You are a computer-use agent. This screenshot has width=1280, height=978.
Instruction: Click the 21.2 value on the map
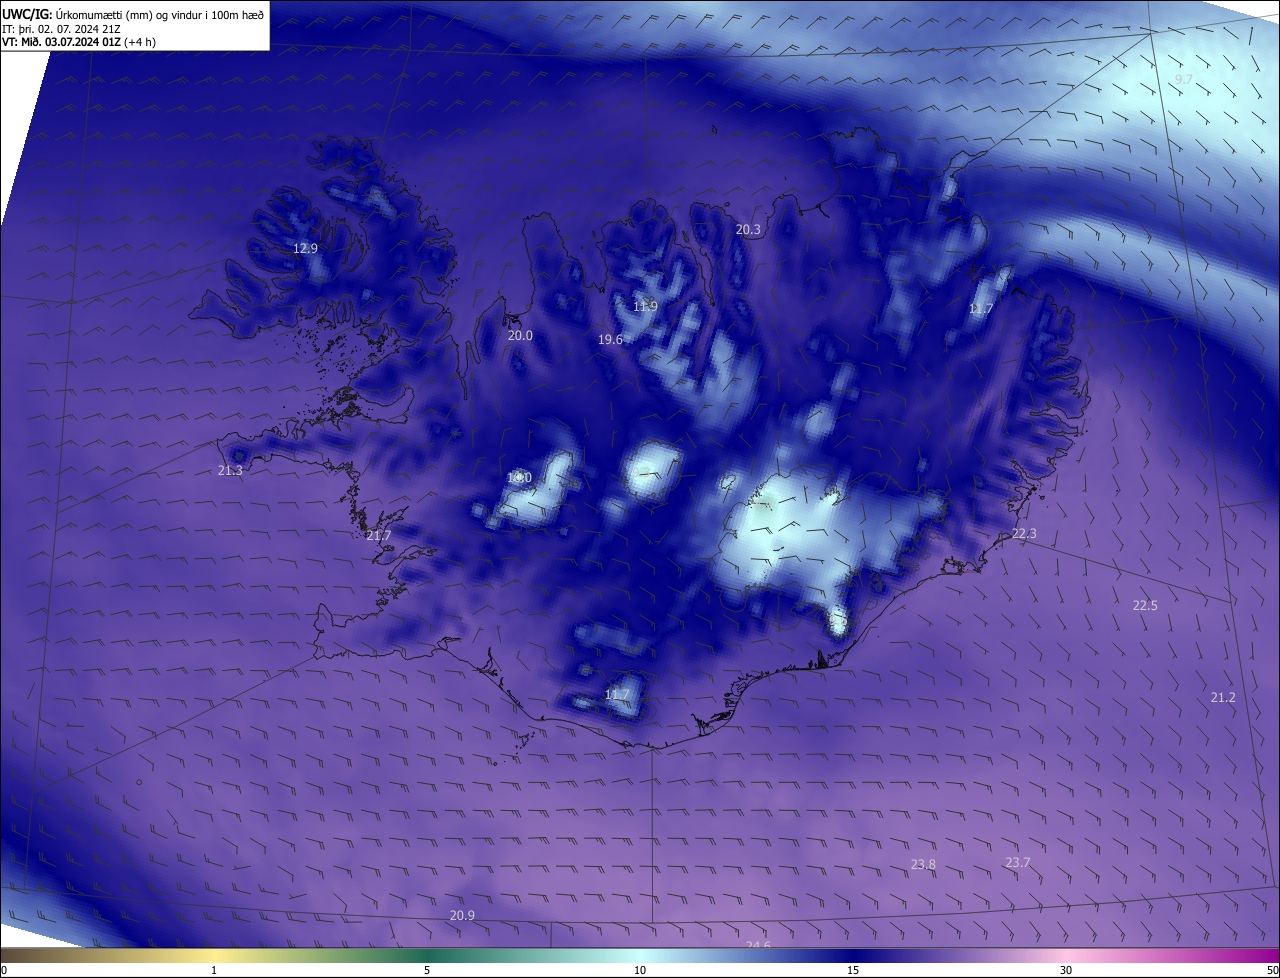(1223, 697)
